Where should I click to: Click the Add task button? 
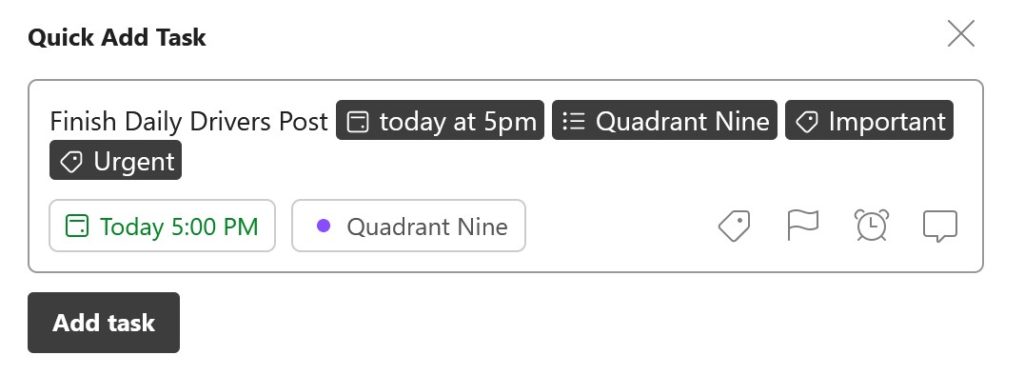click(103, 323)
